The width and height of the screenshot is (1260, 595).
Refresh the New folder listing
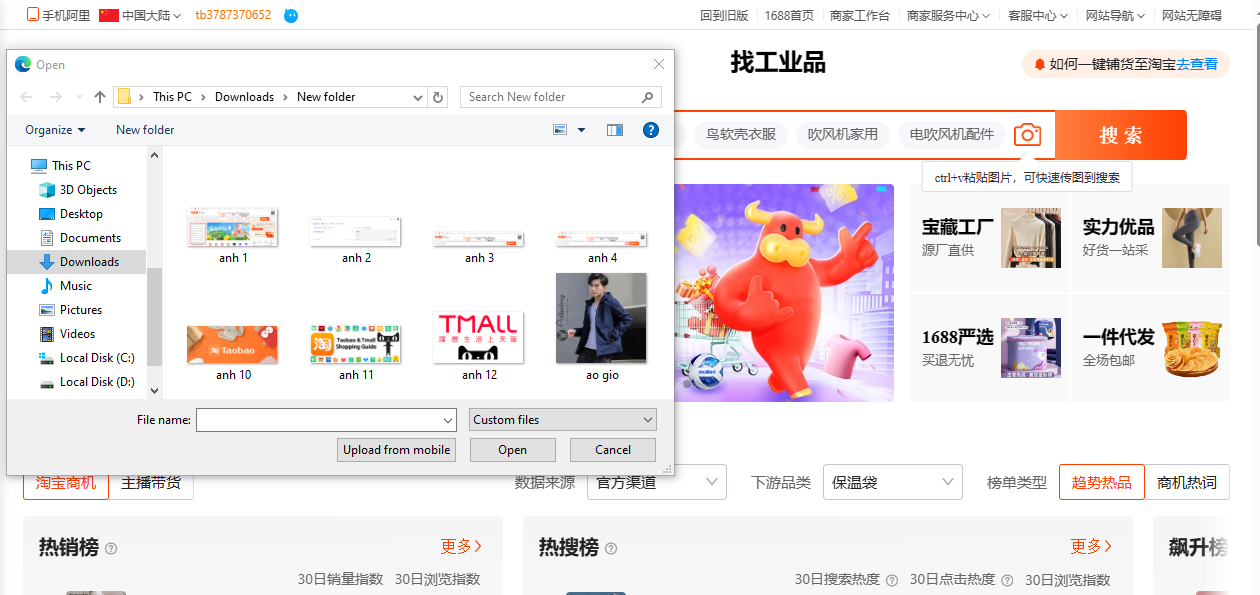point(437,97)
